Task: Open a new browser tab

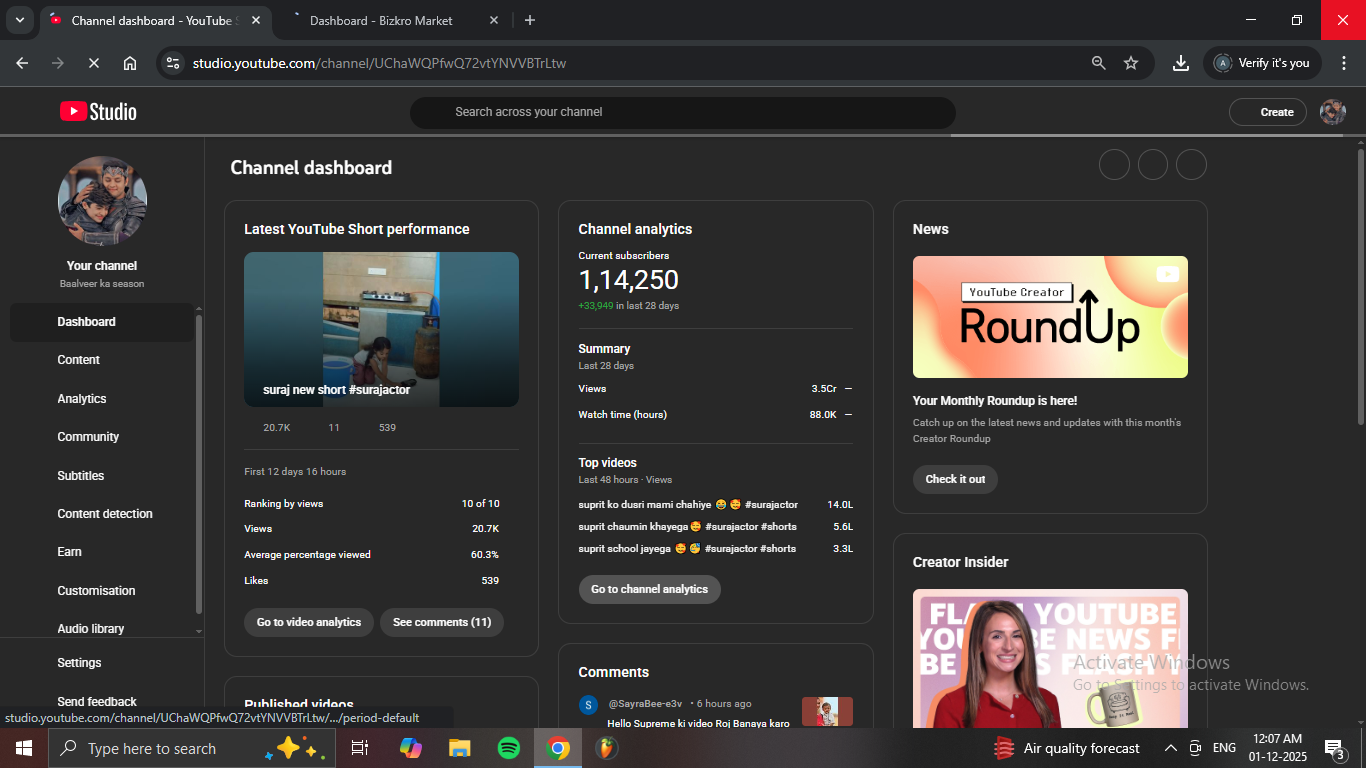Action: [530, 20]
